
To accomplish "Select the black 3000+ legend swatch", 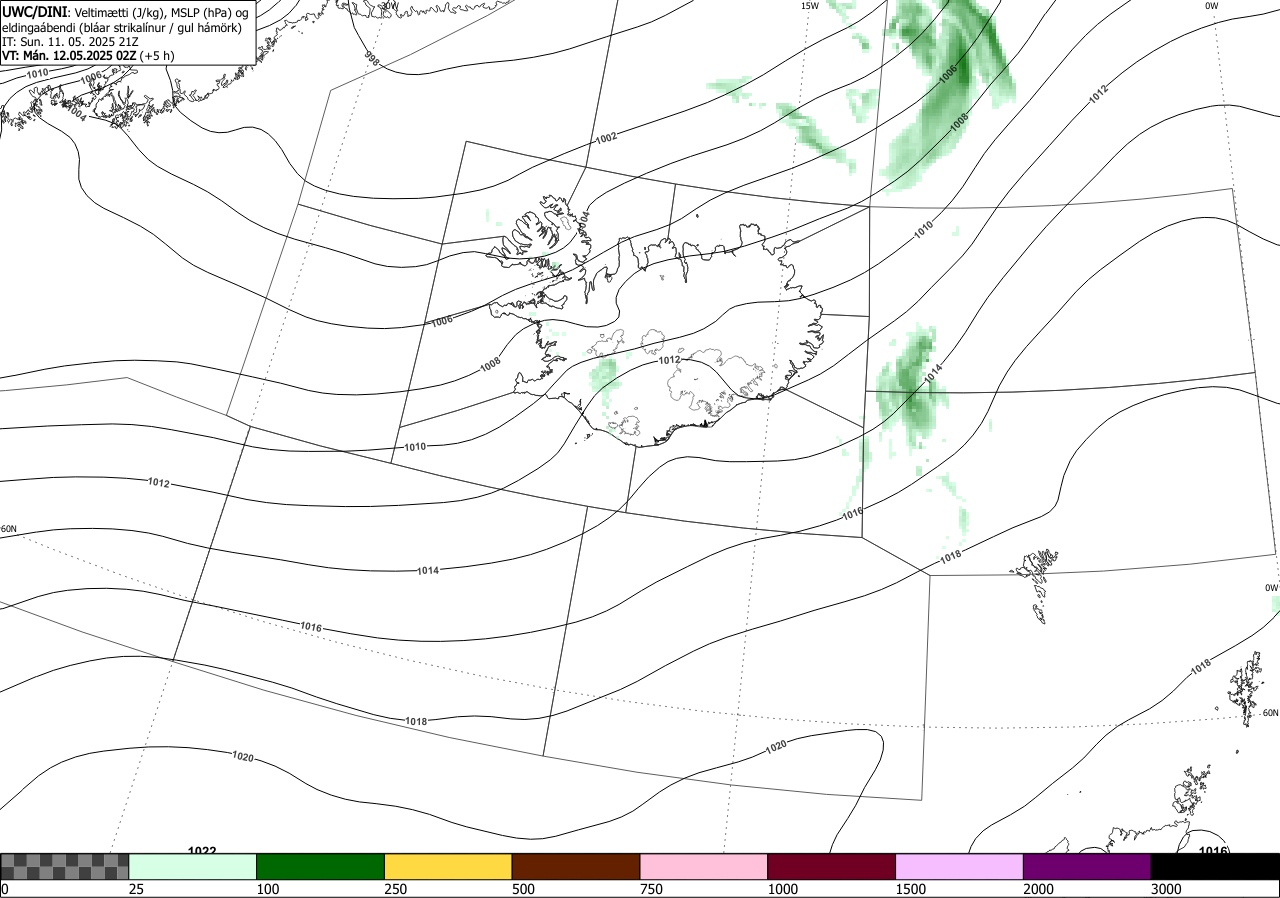I will coord(1216,866).
